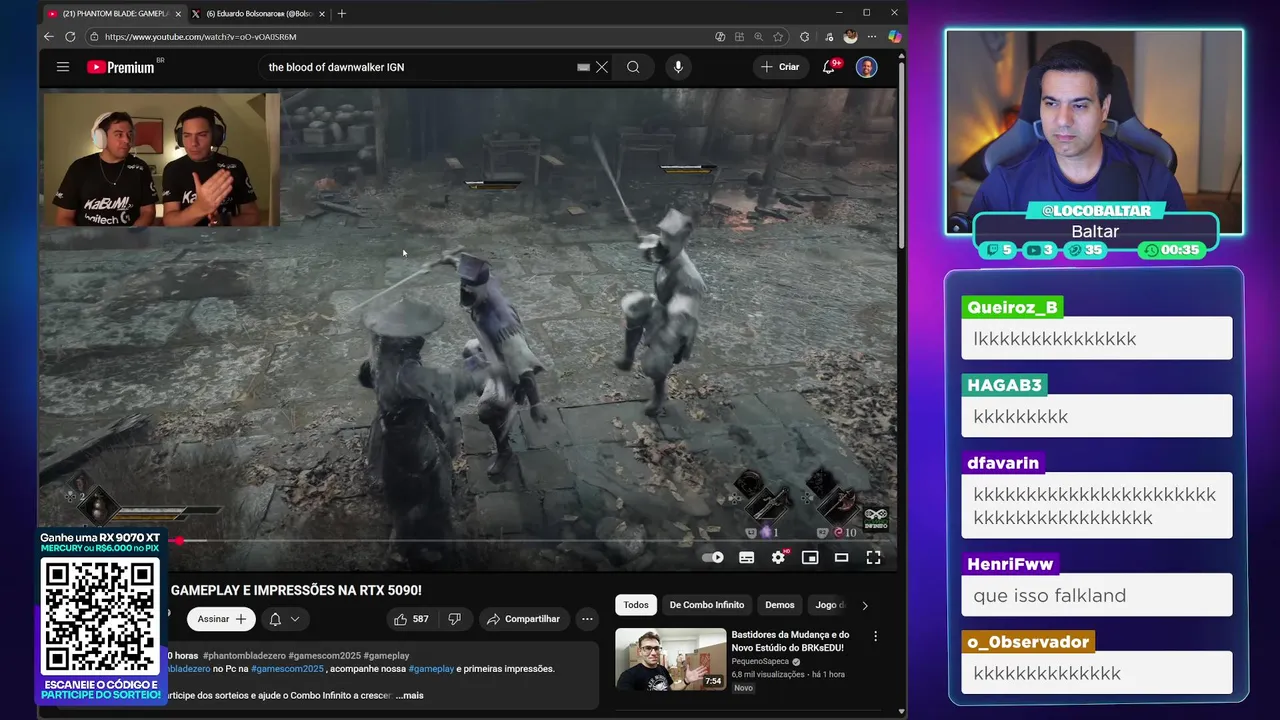Select De Combo Infinito filter chip
Viewport: 1280px width, 720px height.
coord(707,605)
